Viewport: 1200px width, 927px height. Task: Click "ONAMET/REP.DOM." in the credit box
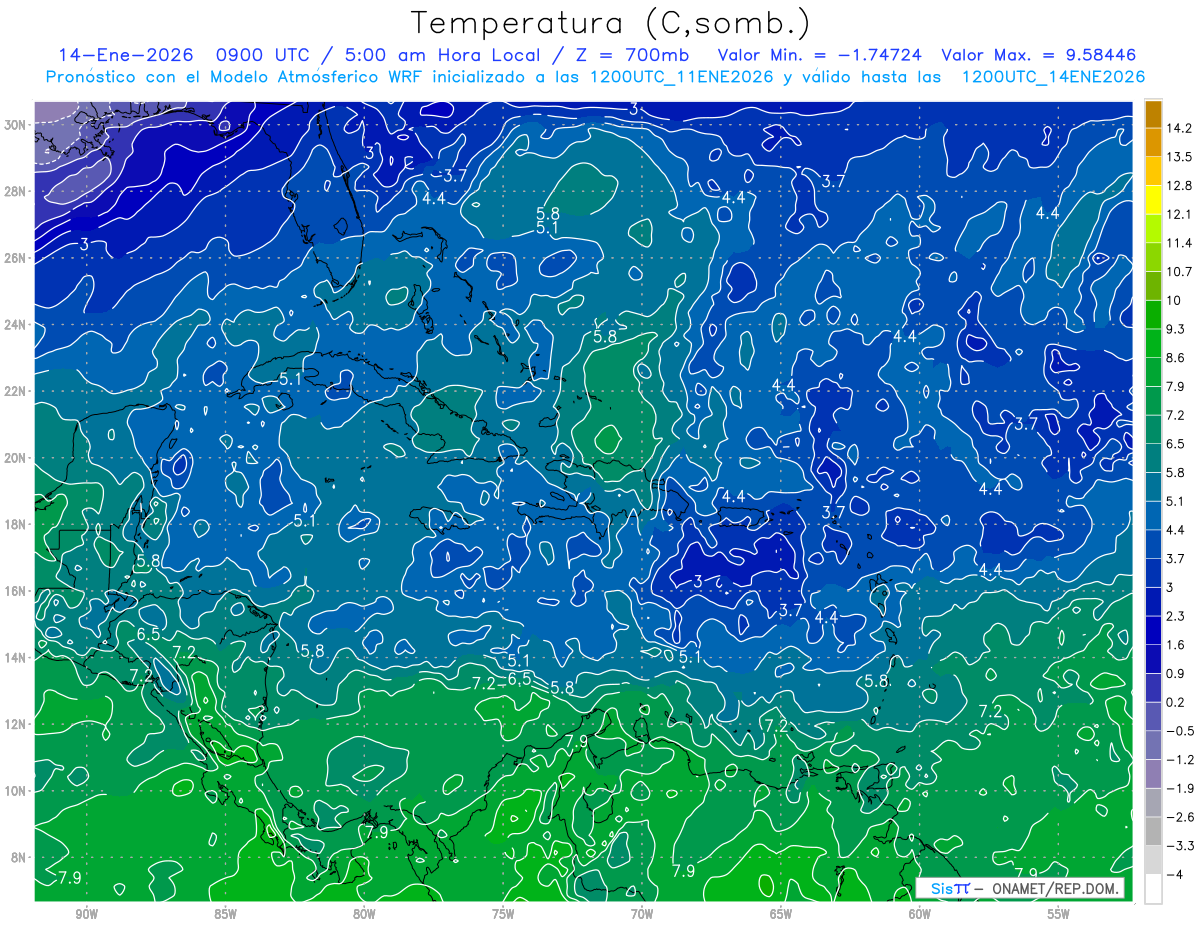(x=1054, y=888)
